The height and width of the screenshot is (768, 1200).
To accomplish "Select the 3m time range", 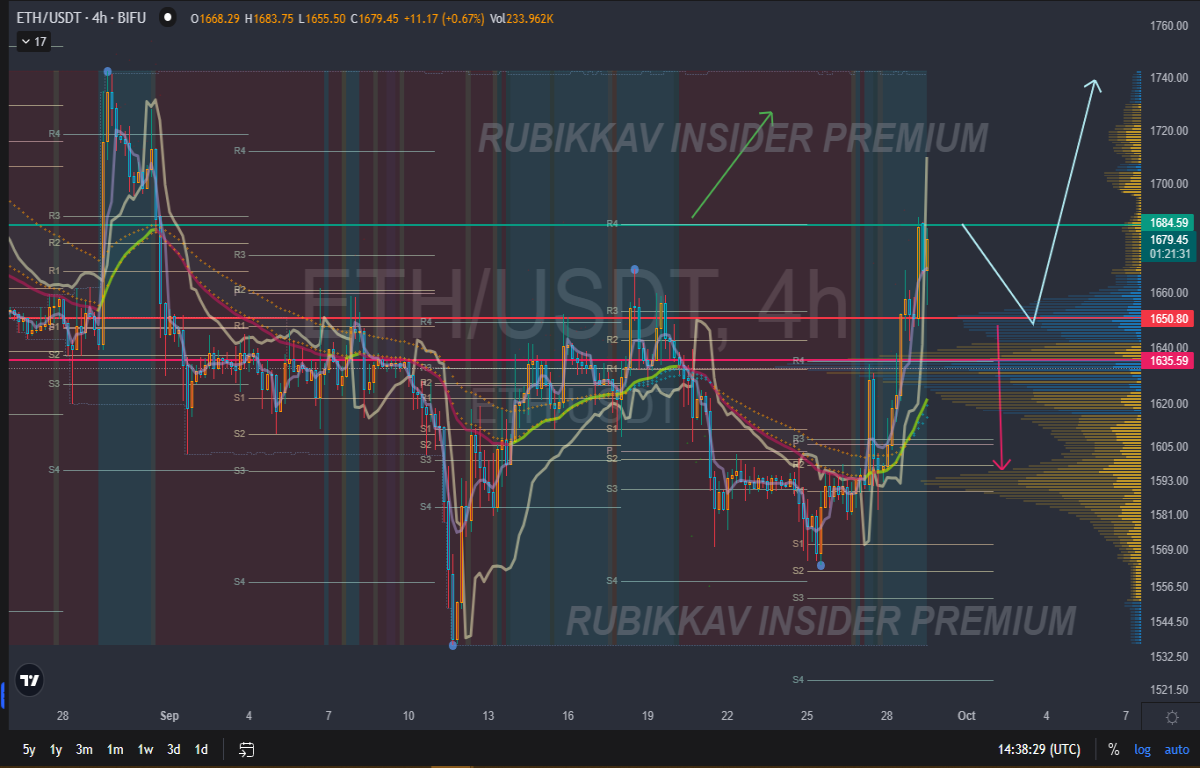I will coord(85,749).
